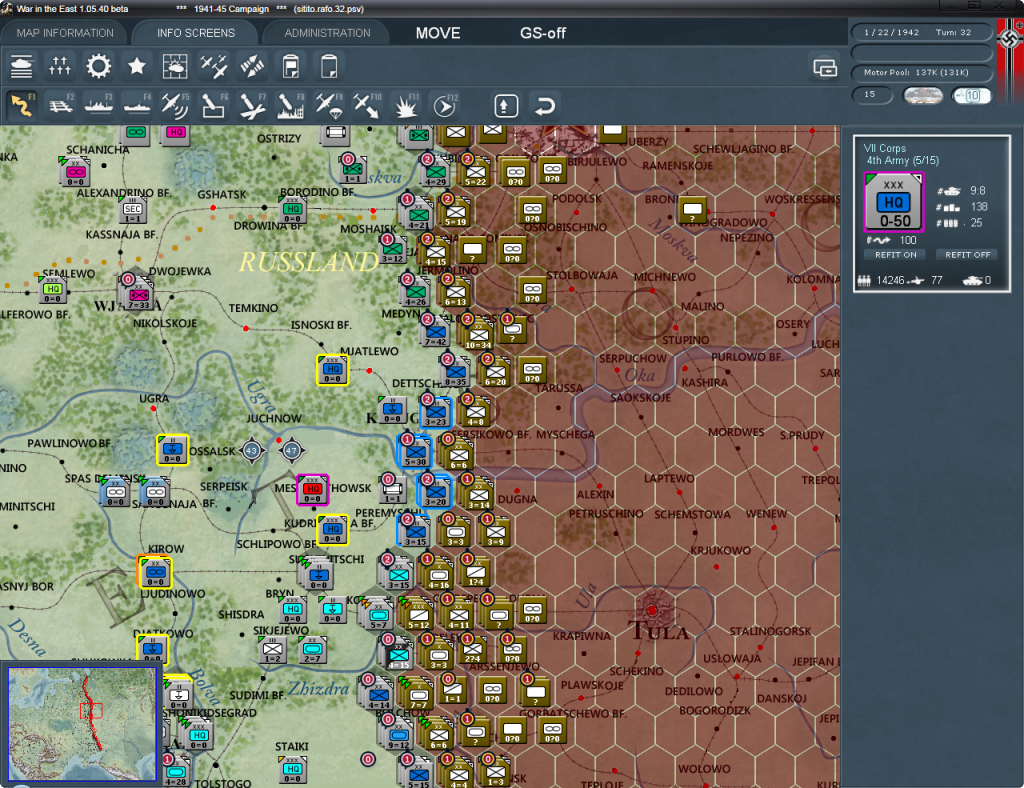Open the blank clipboard log icon
1024x788 pixels.
[x=329, y=67]
